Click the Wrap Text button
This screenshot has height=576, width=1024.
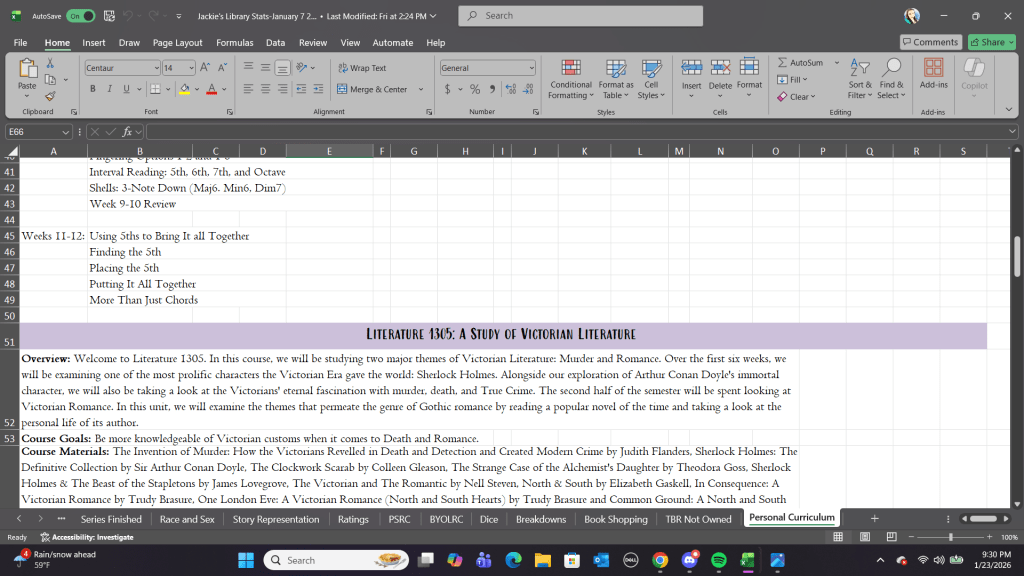click(361, 68)
